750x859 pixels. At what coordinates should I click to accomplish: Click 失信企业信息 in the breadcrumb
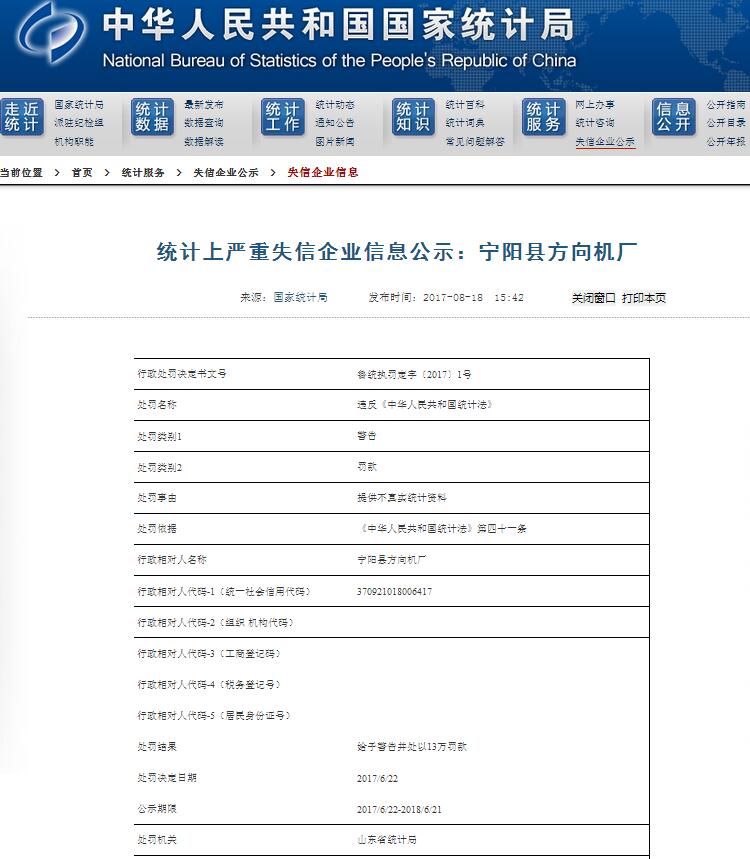323,173
